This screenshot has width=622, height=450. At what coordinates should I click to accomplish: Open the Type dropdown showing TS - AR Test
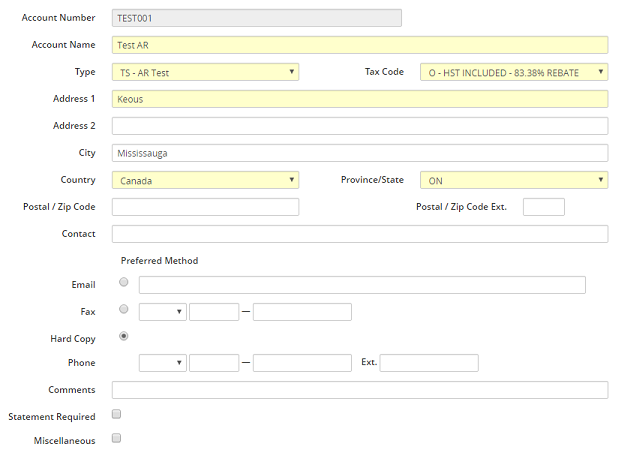coord(205,72)
